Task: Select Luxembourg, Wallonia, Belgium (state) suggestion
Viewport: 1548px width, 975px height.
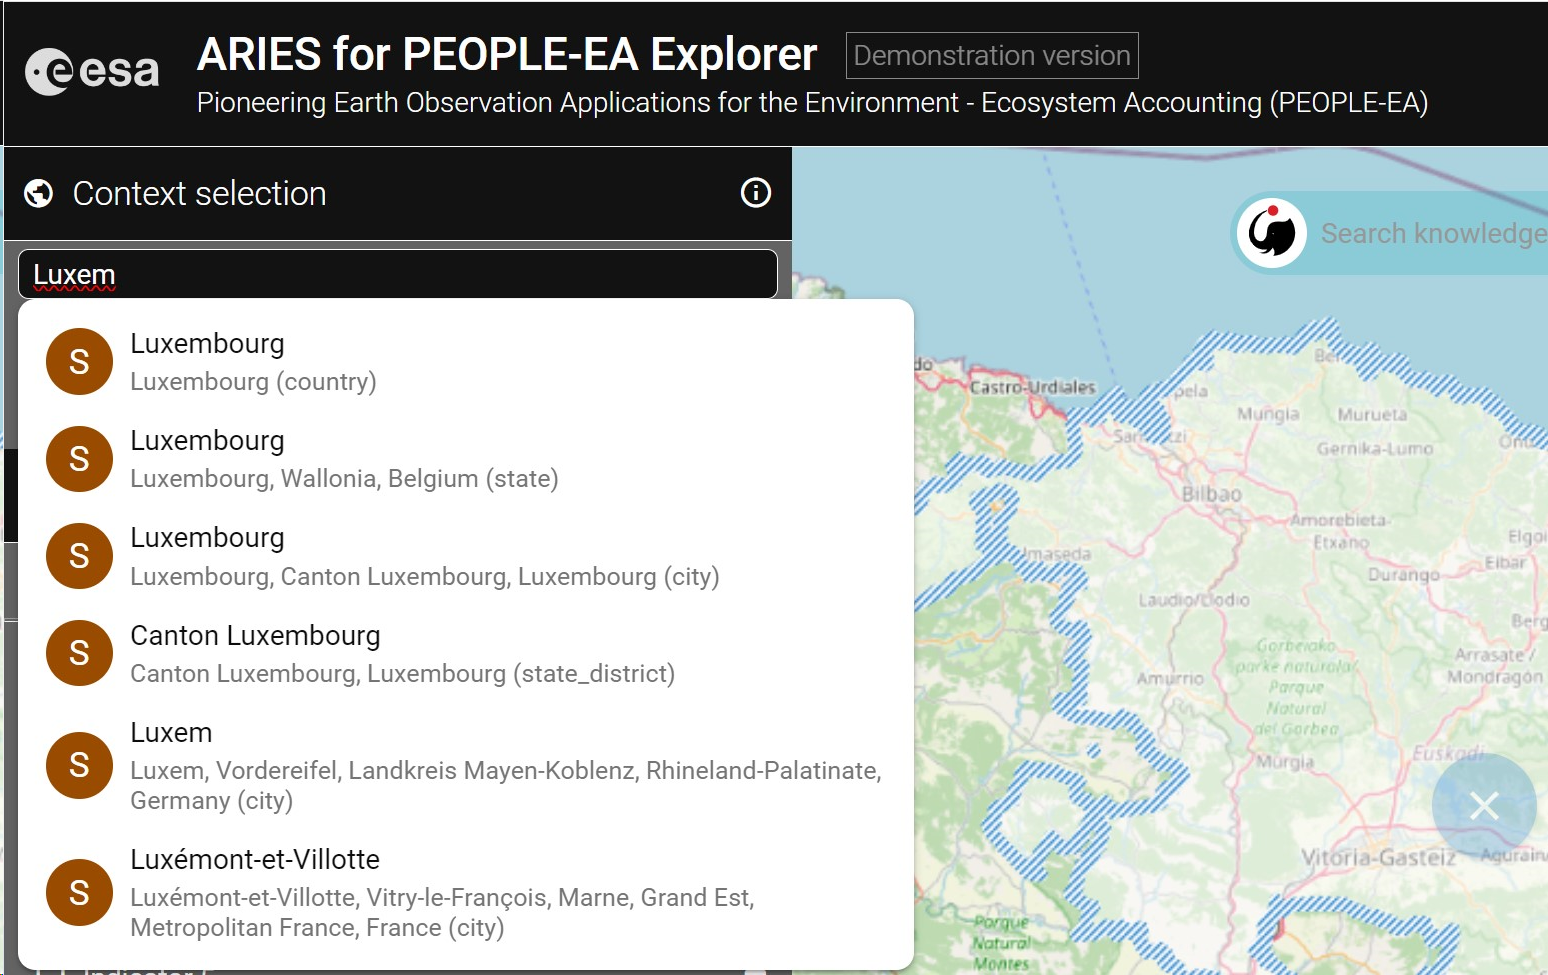Action: point(466,459)
